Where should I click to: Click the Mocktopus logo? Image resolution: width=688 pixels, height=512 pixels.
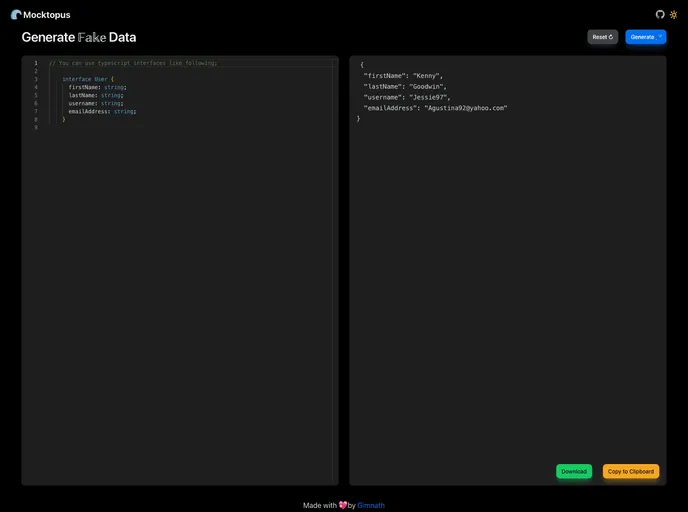pyautogui.click(x=16, y=14)
